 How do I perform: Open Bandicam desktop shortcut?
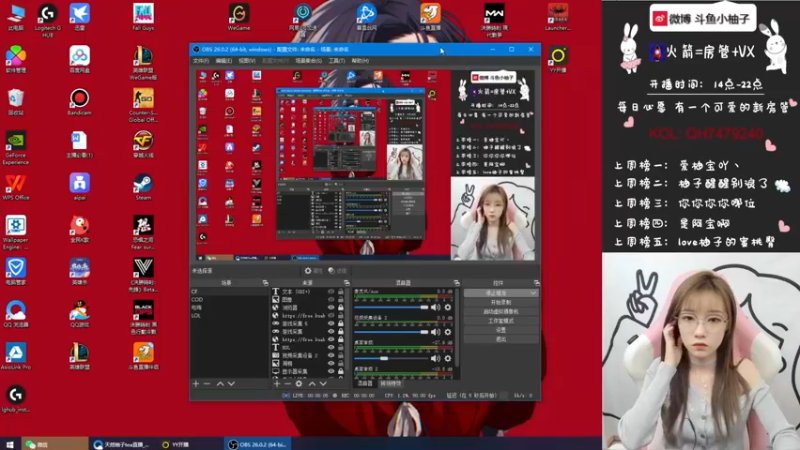coord(79,102)
